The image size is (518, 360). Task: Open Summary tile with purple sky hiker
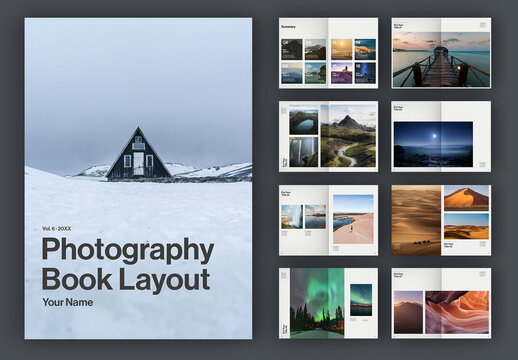[341, 73]
